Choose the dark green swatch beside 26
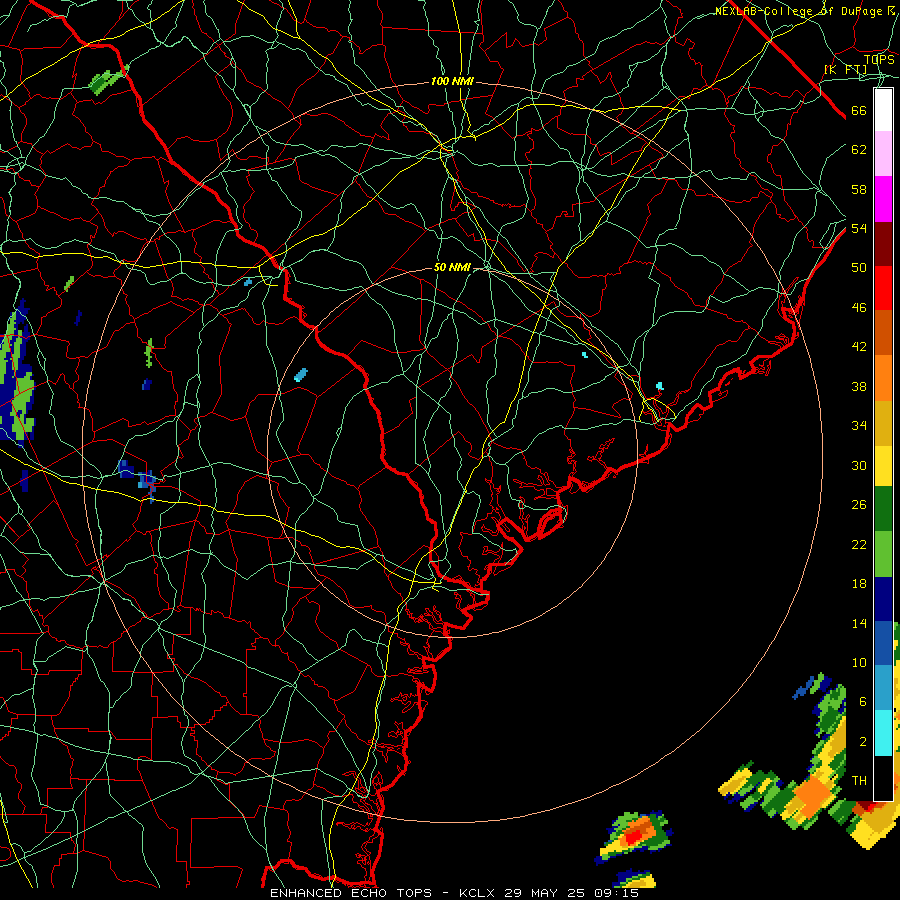Screen dimensions: 900x900 click(x=883, y=509)
